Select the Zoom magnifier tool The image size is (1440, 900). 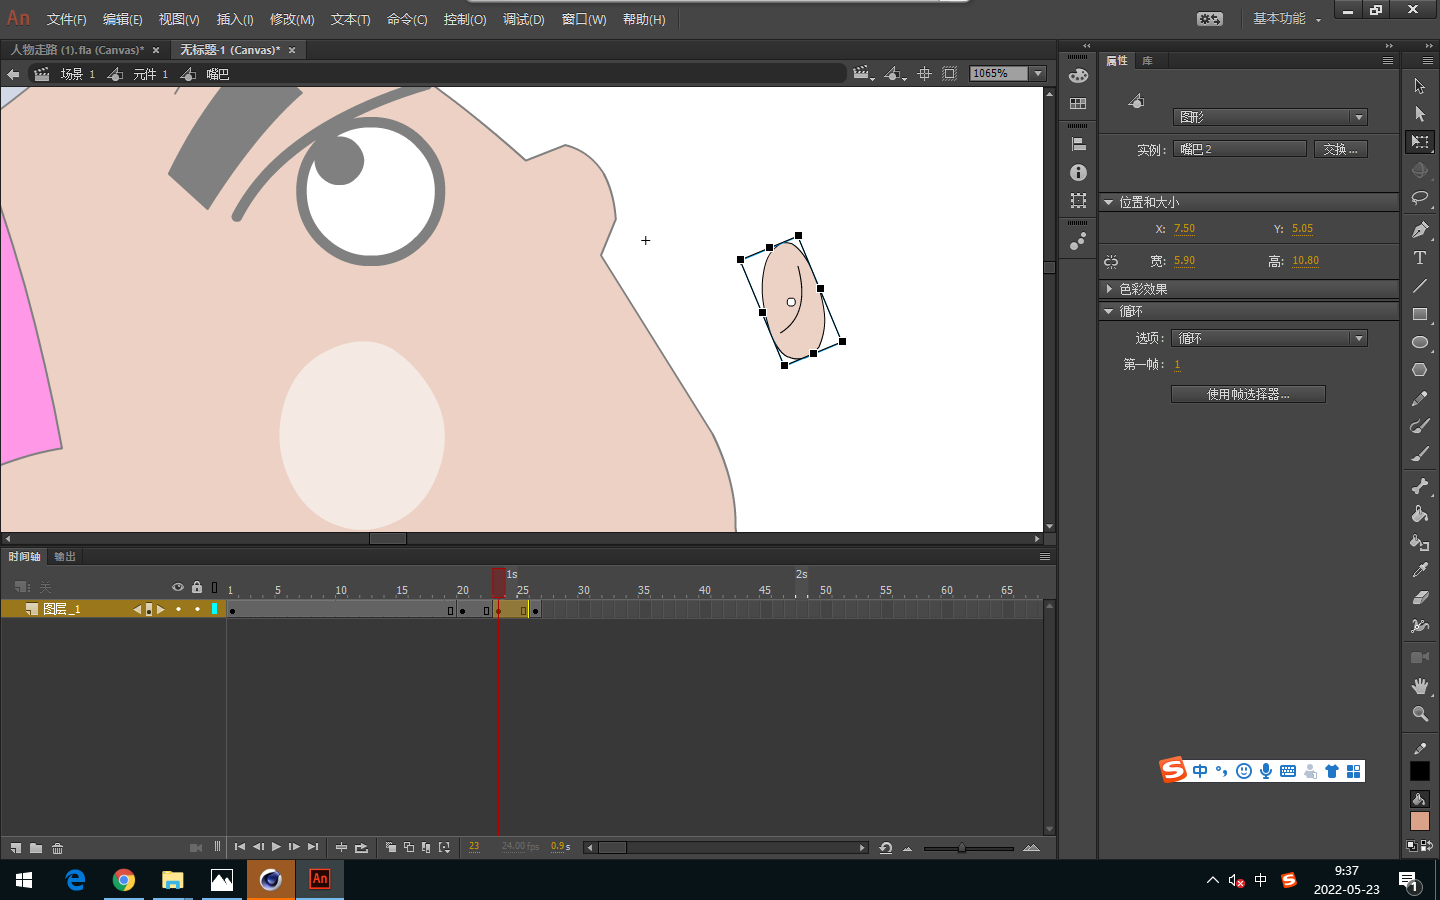click(1419, 714)
